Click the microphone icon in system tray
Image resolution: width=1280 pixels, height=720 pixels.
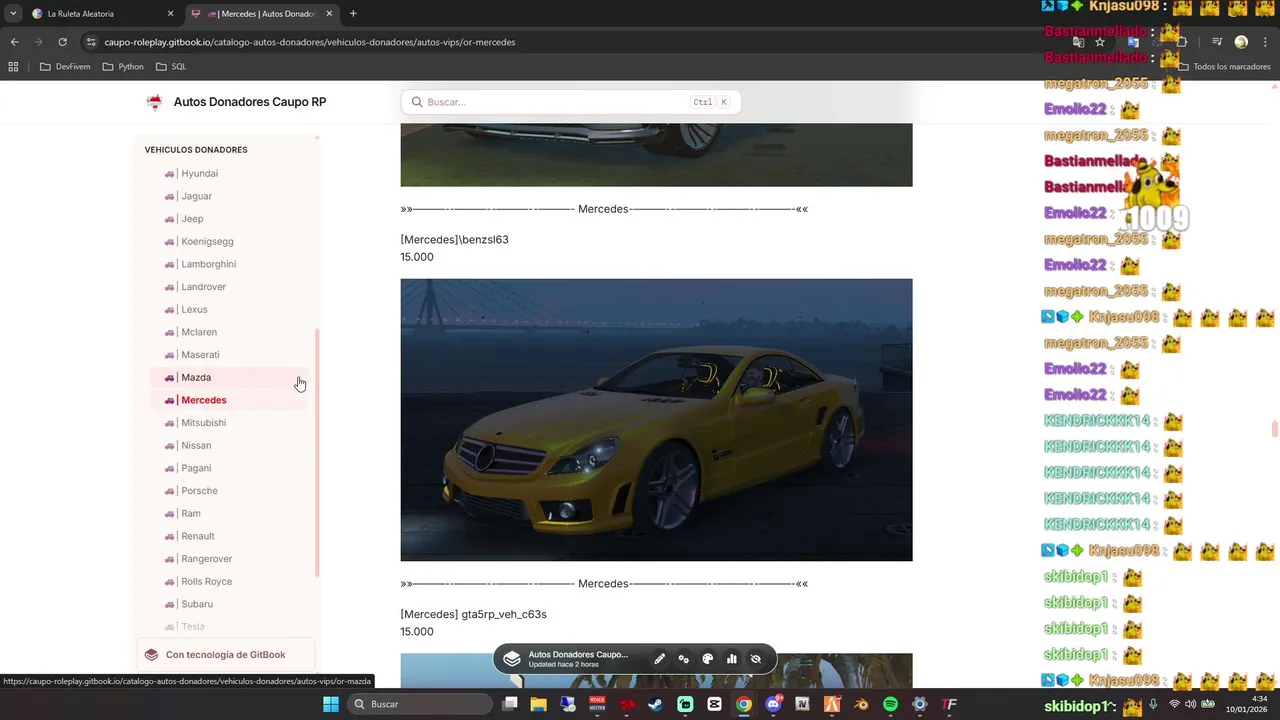click(x=1153, y=704)
